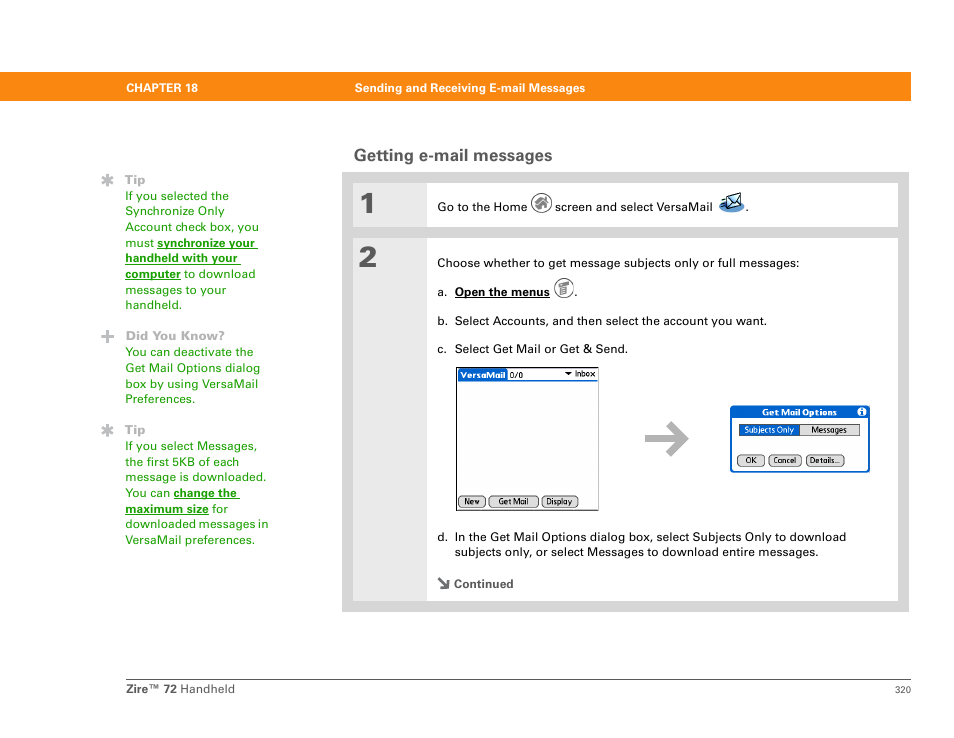
Task: Select Subjects Only in Get Mail Options
Action: 769,430
